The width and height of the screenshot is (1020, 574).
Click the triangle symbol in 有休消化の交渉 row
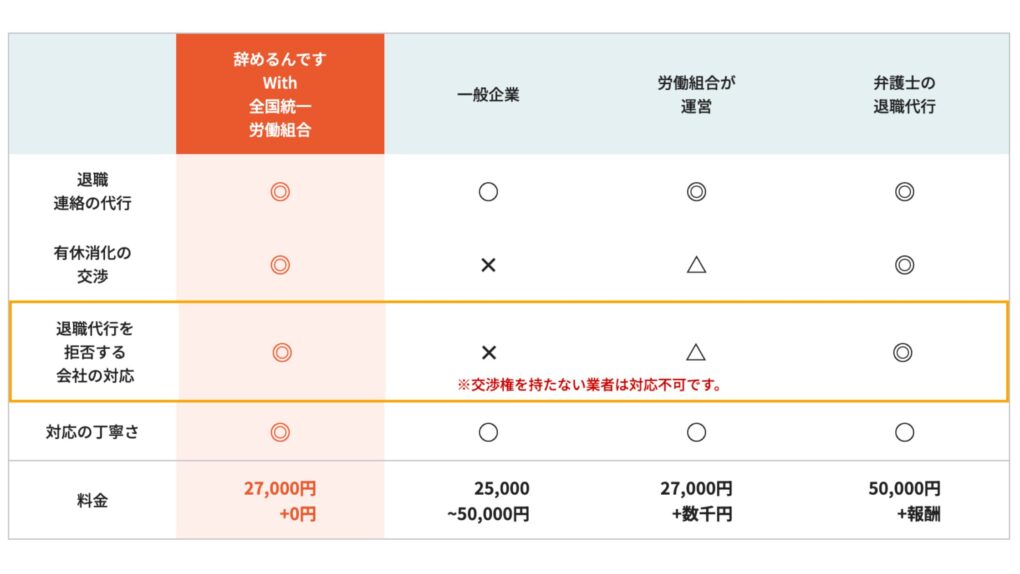click(x=696, y=265)
